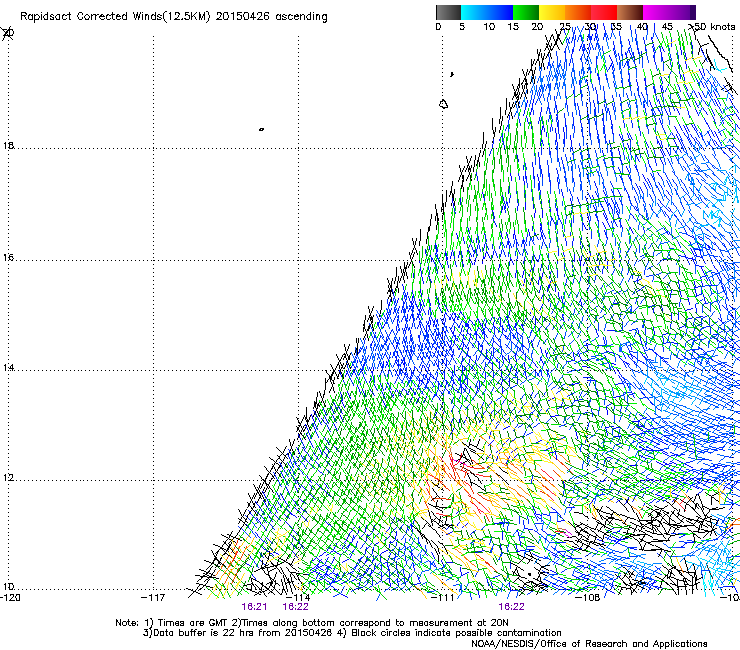Select the longitude label '-117' on the bottom axis

click(153, 598)
